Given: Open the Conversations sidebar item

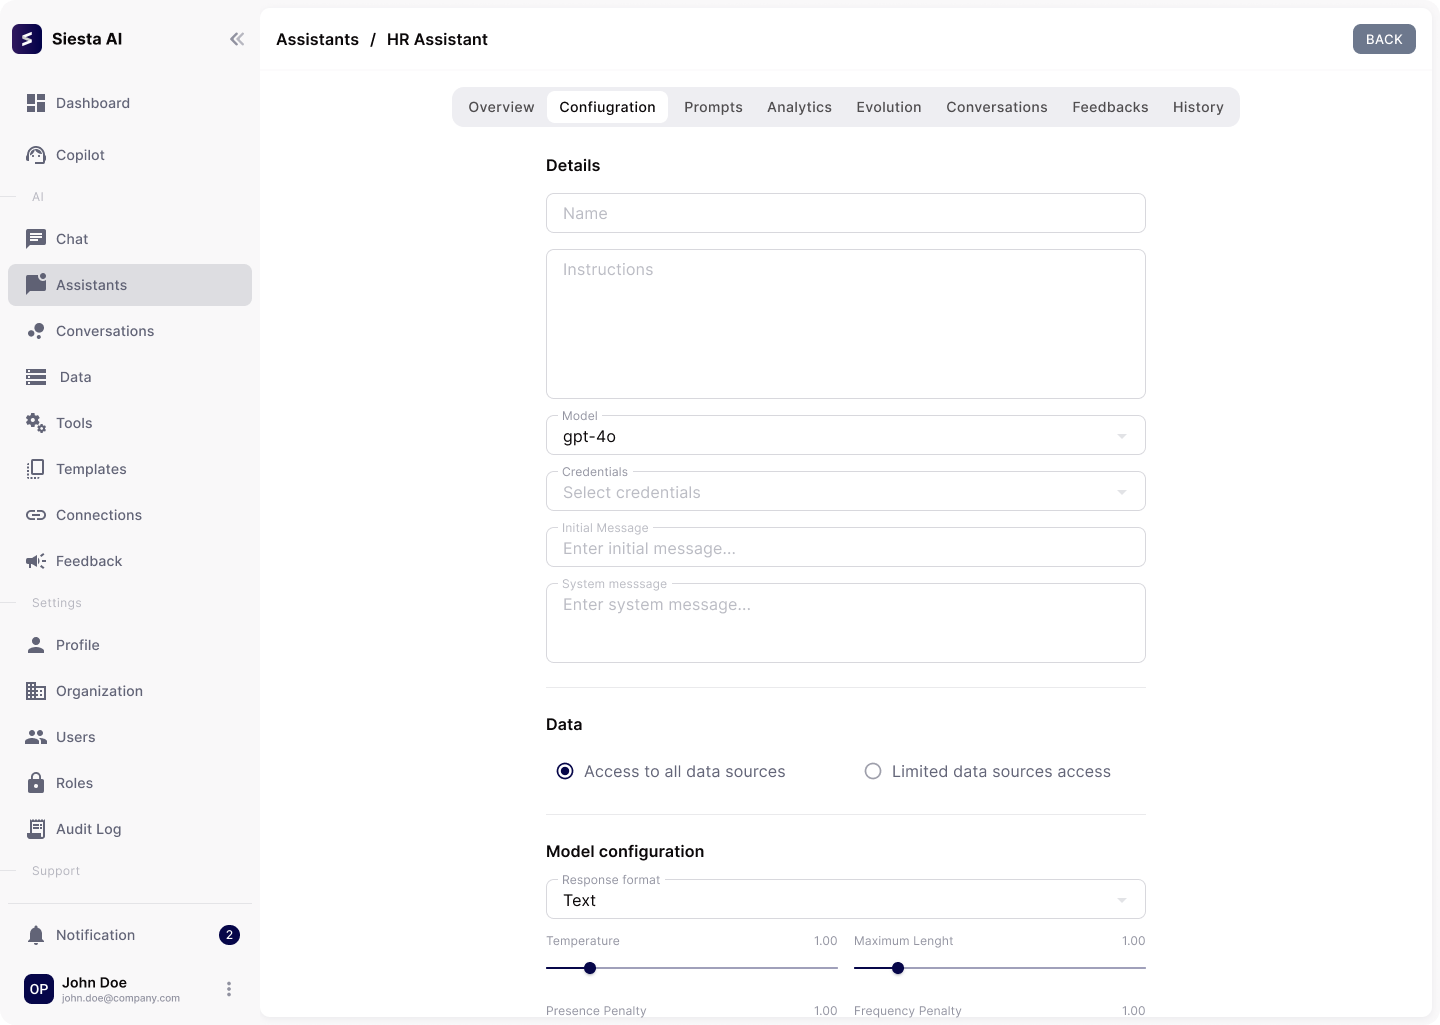Looking at the screenshot, I should (x=104, y=331).
